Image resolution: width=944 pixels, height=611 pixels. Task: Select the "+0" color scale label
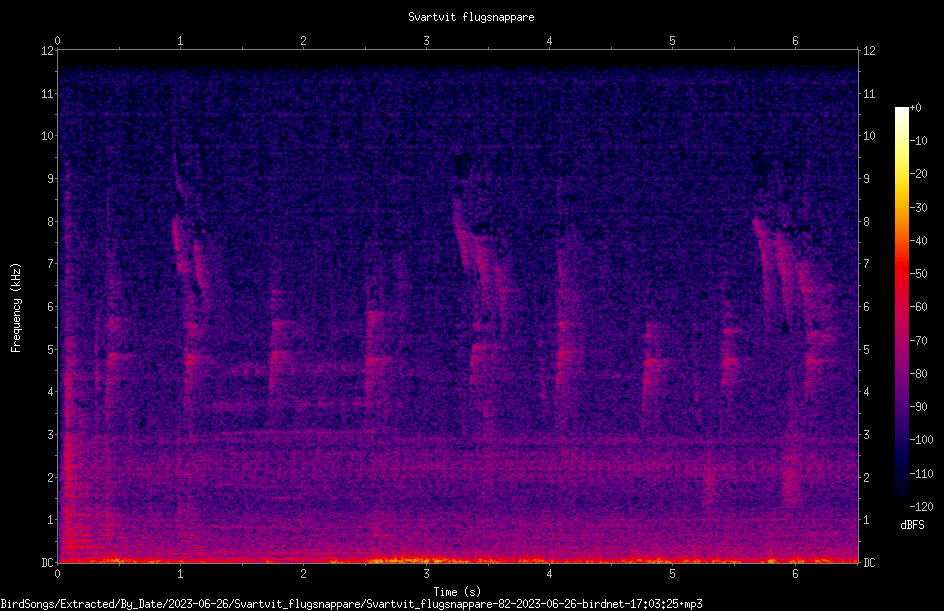coord(915,108)
